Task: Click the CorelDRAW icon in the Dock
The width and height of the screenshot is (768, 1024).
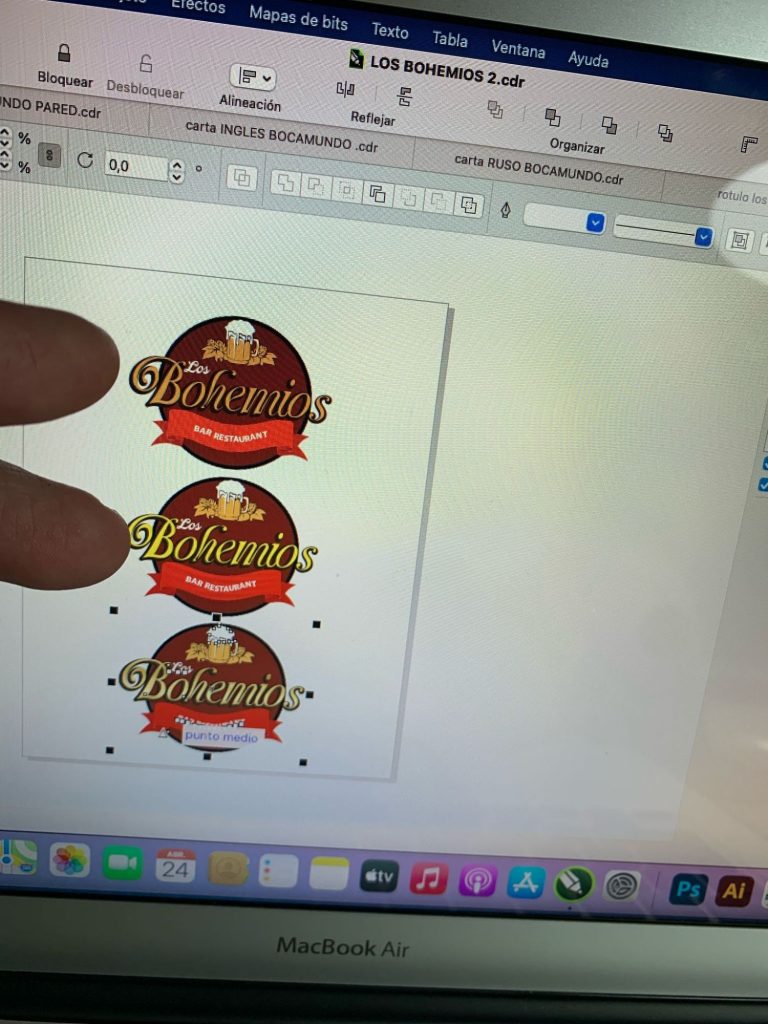Action: click(574, 884)
